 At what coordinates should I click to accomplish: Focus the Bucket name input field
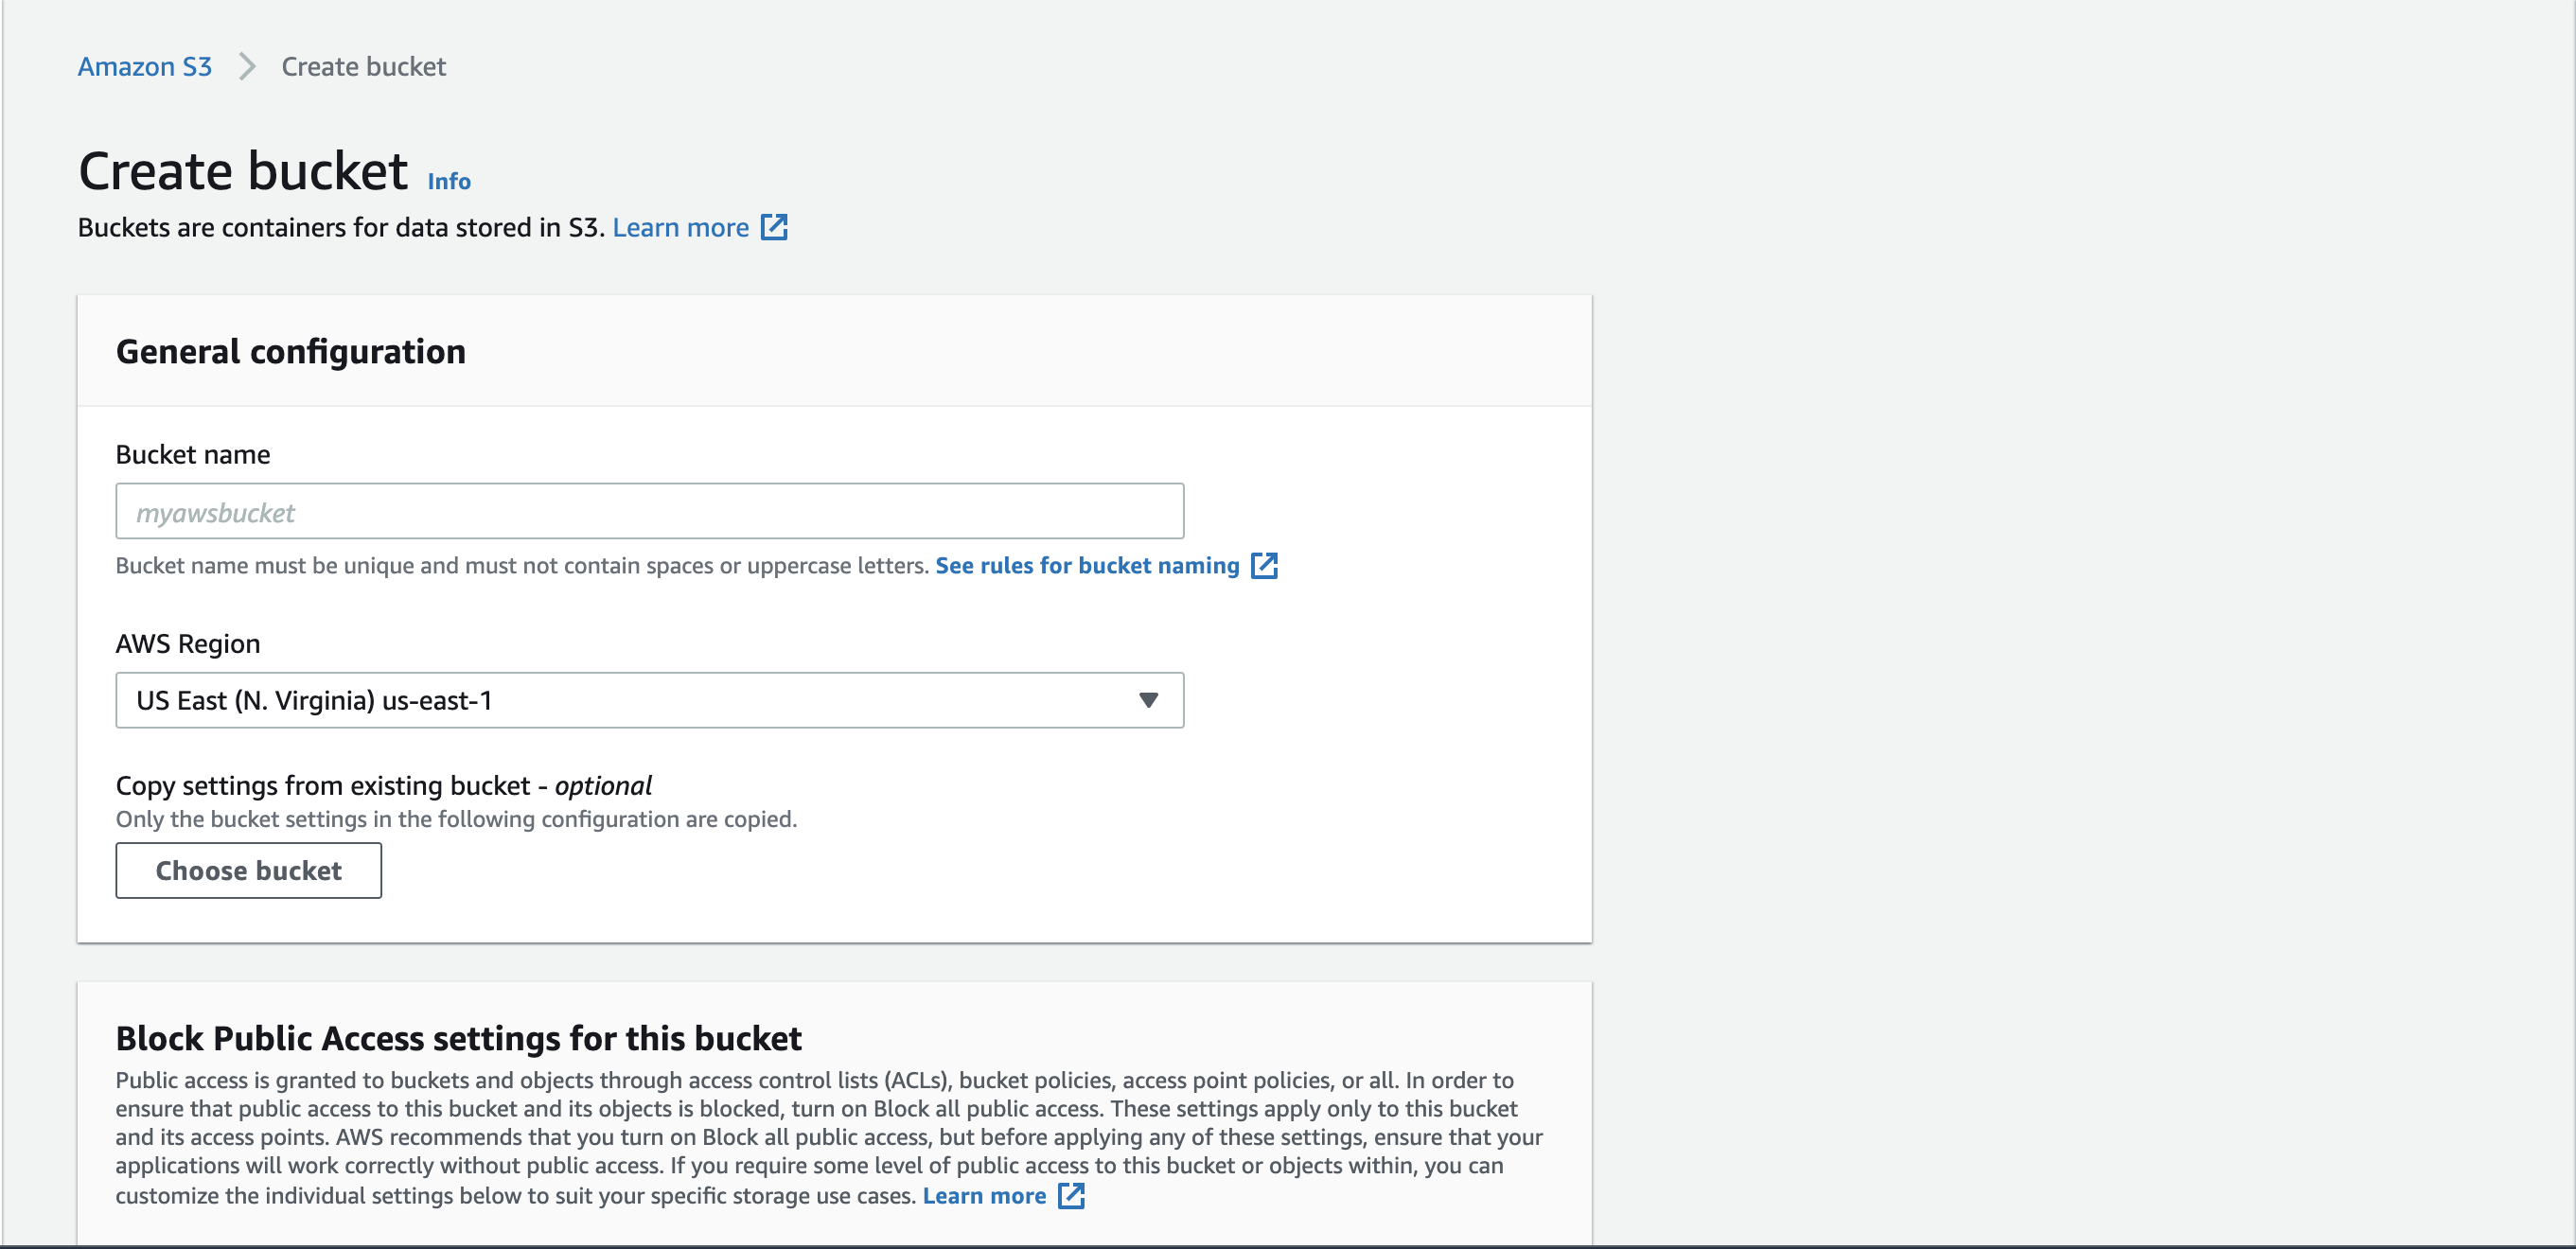[x=649, y=511]
